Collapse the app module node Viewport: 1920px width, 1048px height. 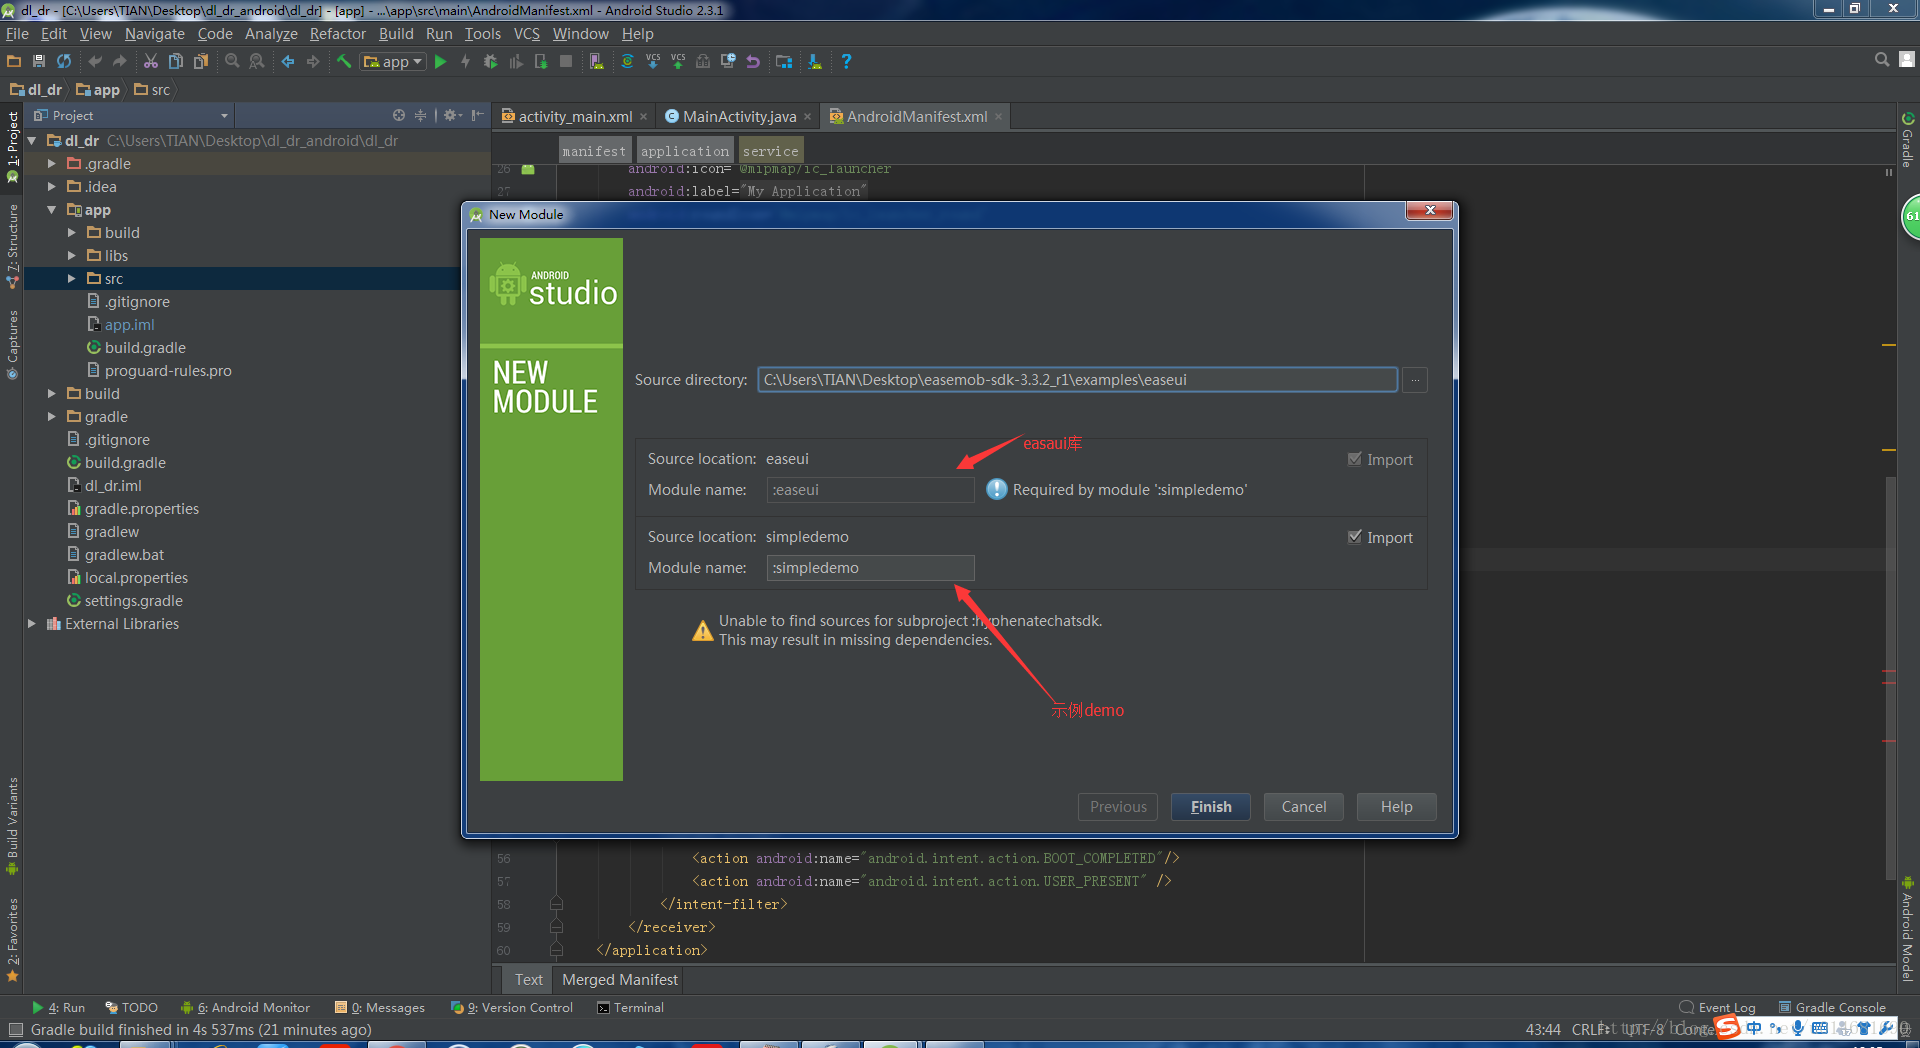(51, 209)
